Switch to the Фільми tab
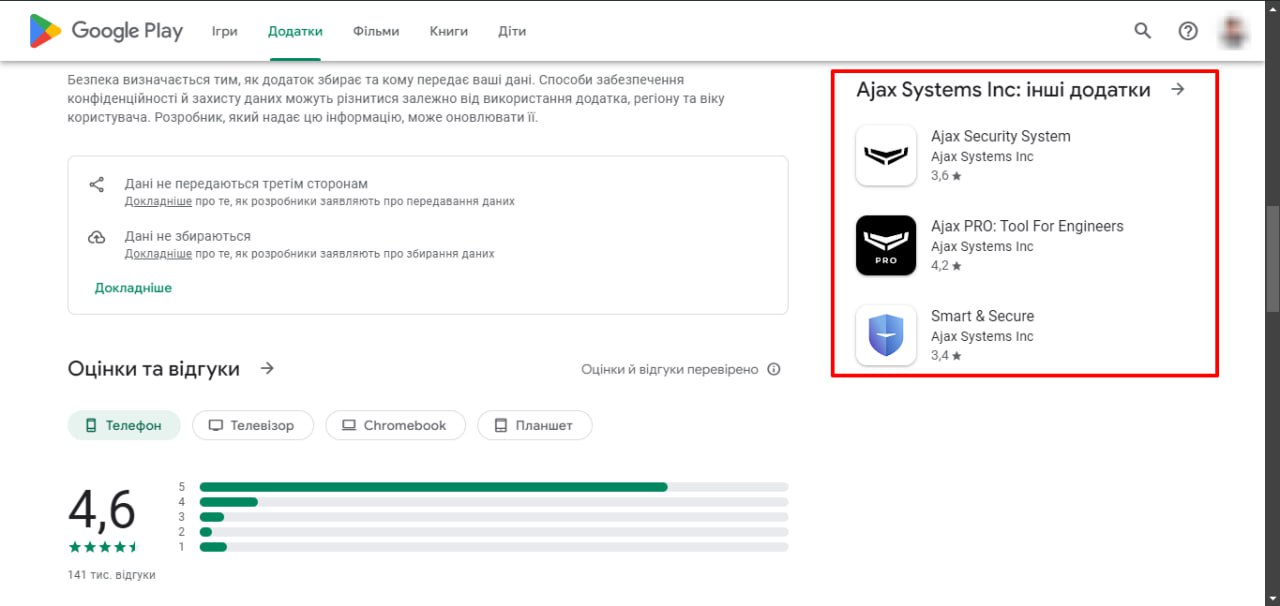The width and height of the screenshot is (1280, 606). [x=376, y=31]
